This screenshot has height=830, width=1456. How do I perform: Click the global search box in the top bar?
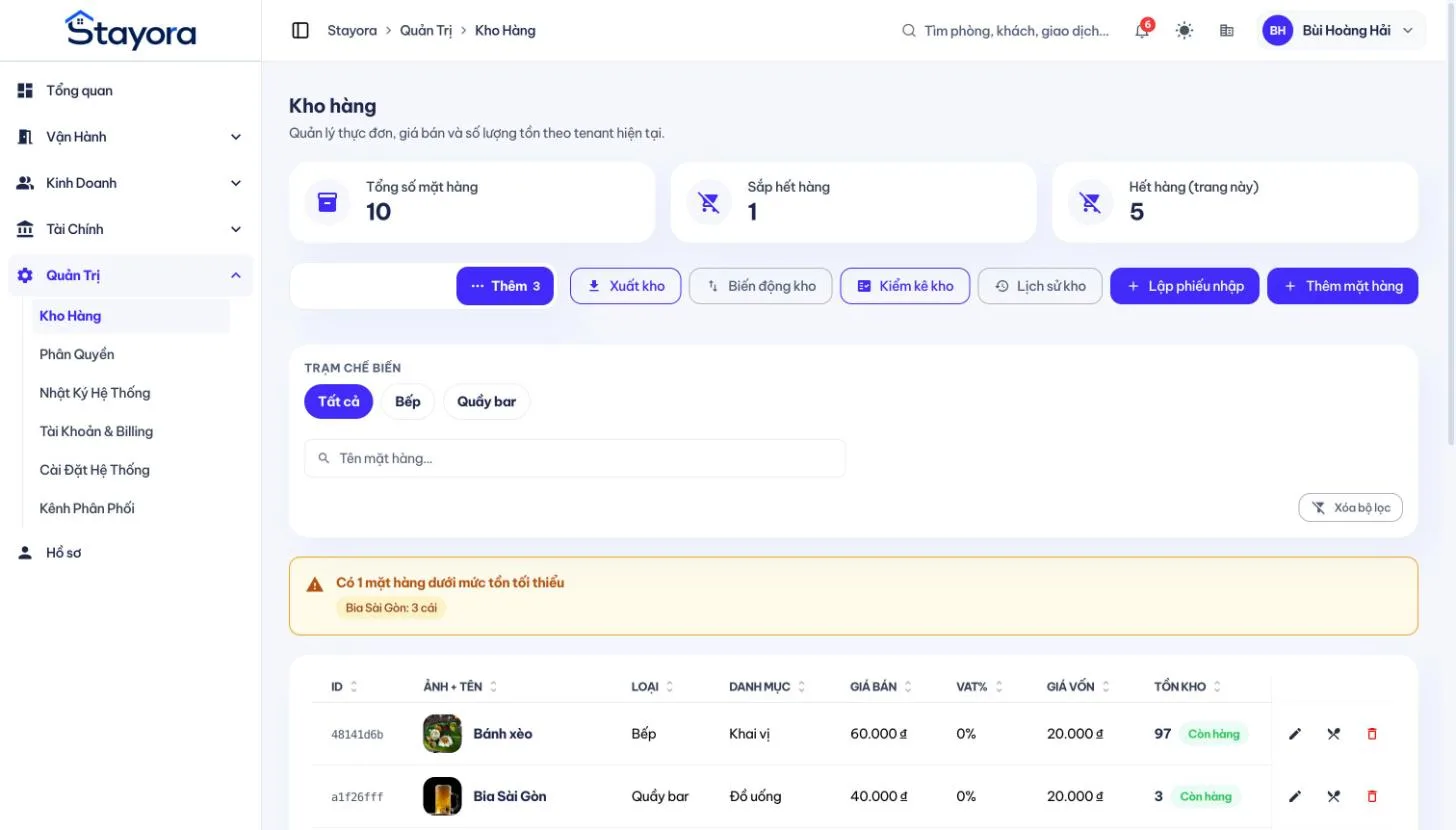[x=1008, y=31]
